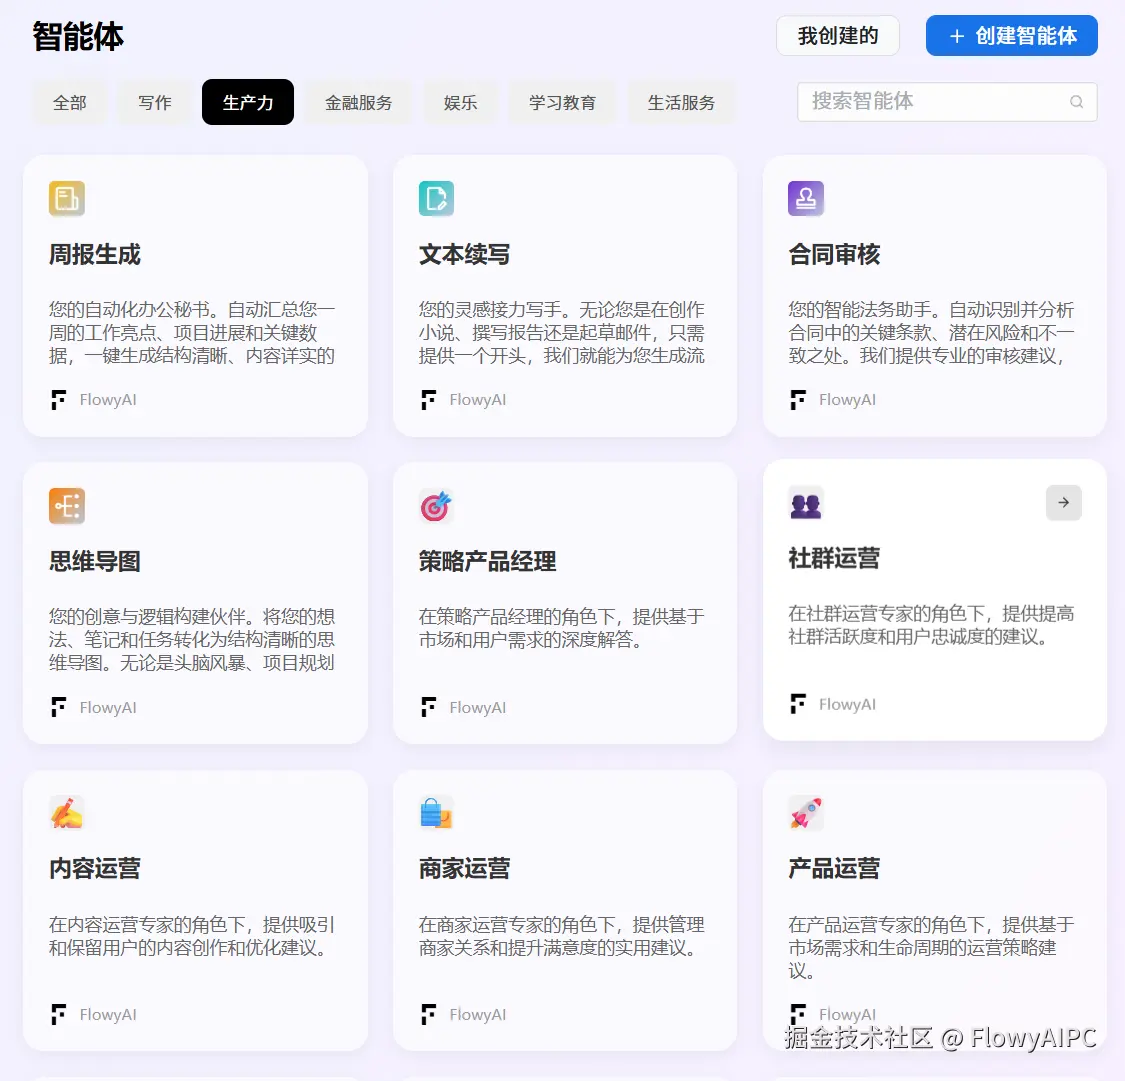
Task: Click FlowyAI logo under 社群运营
Action: (x=798, y=704)
